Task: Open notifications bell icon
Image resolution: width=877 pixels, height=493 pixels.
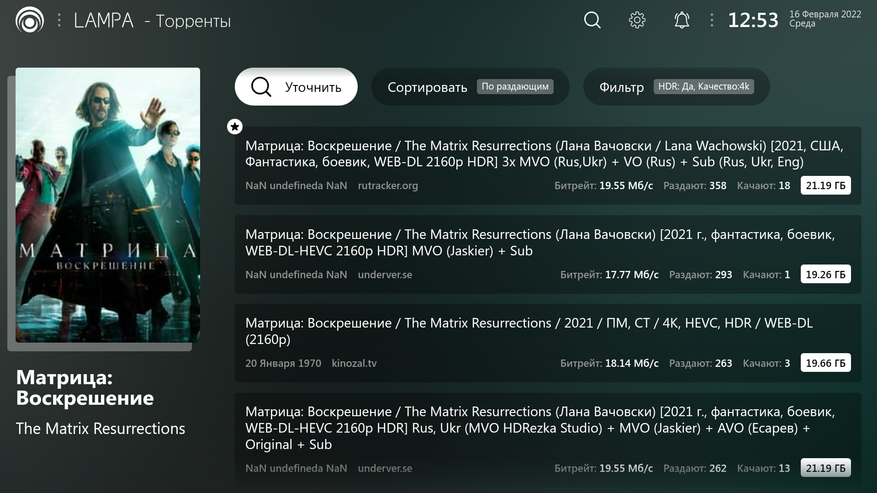Action: [x=681, y=20]
